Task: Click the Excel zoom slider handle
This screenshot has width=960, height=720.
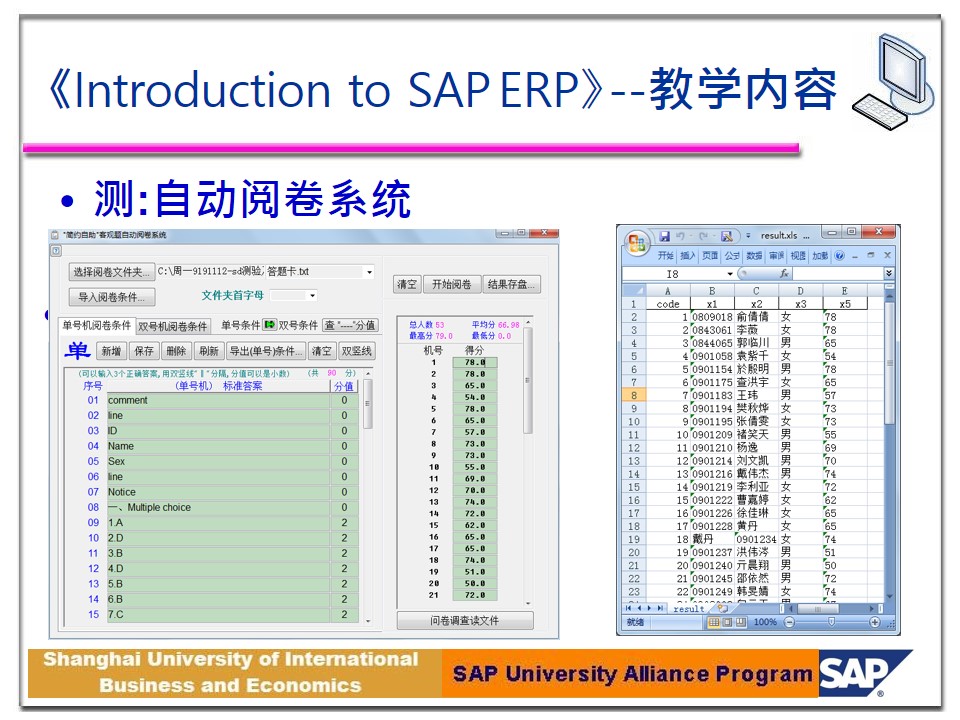Action: 831,622
